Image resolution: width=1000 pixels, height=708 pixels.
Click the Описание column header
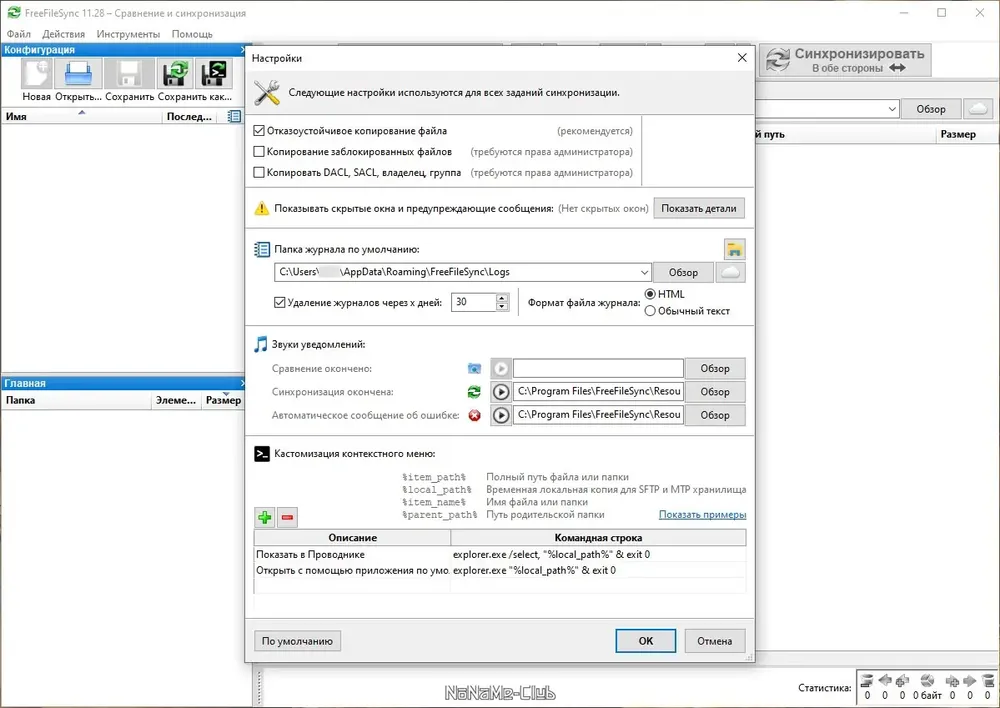pyautogui.click(x=352, y=538)
